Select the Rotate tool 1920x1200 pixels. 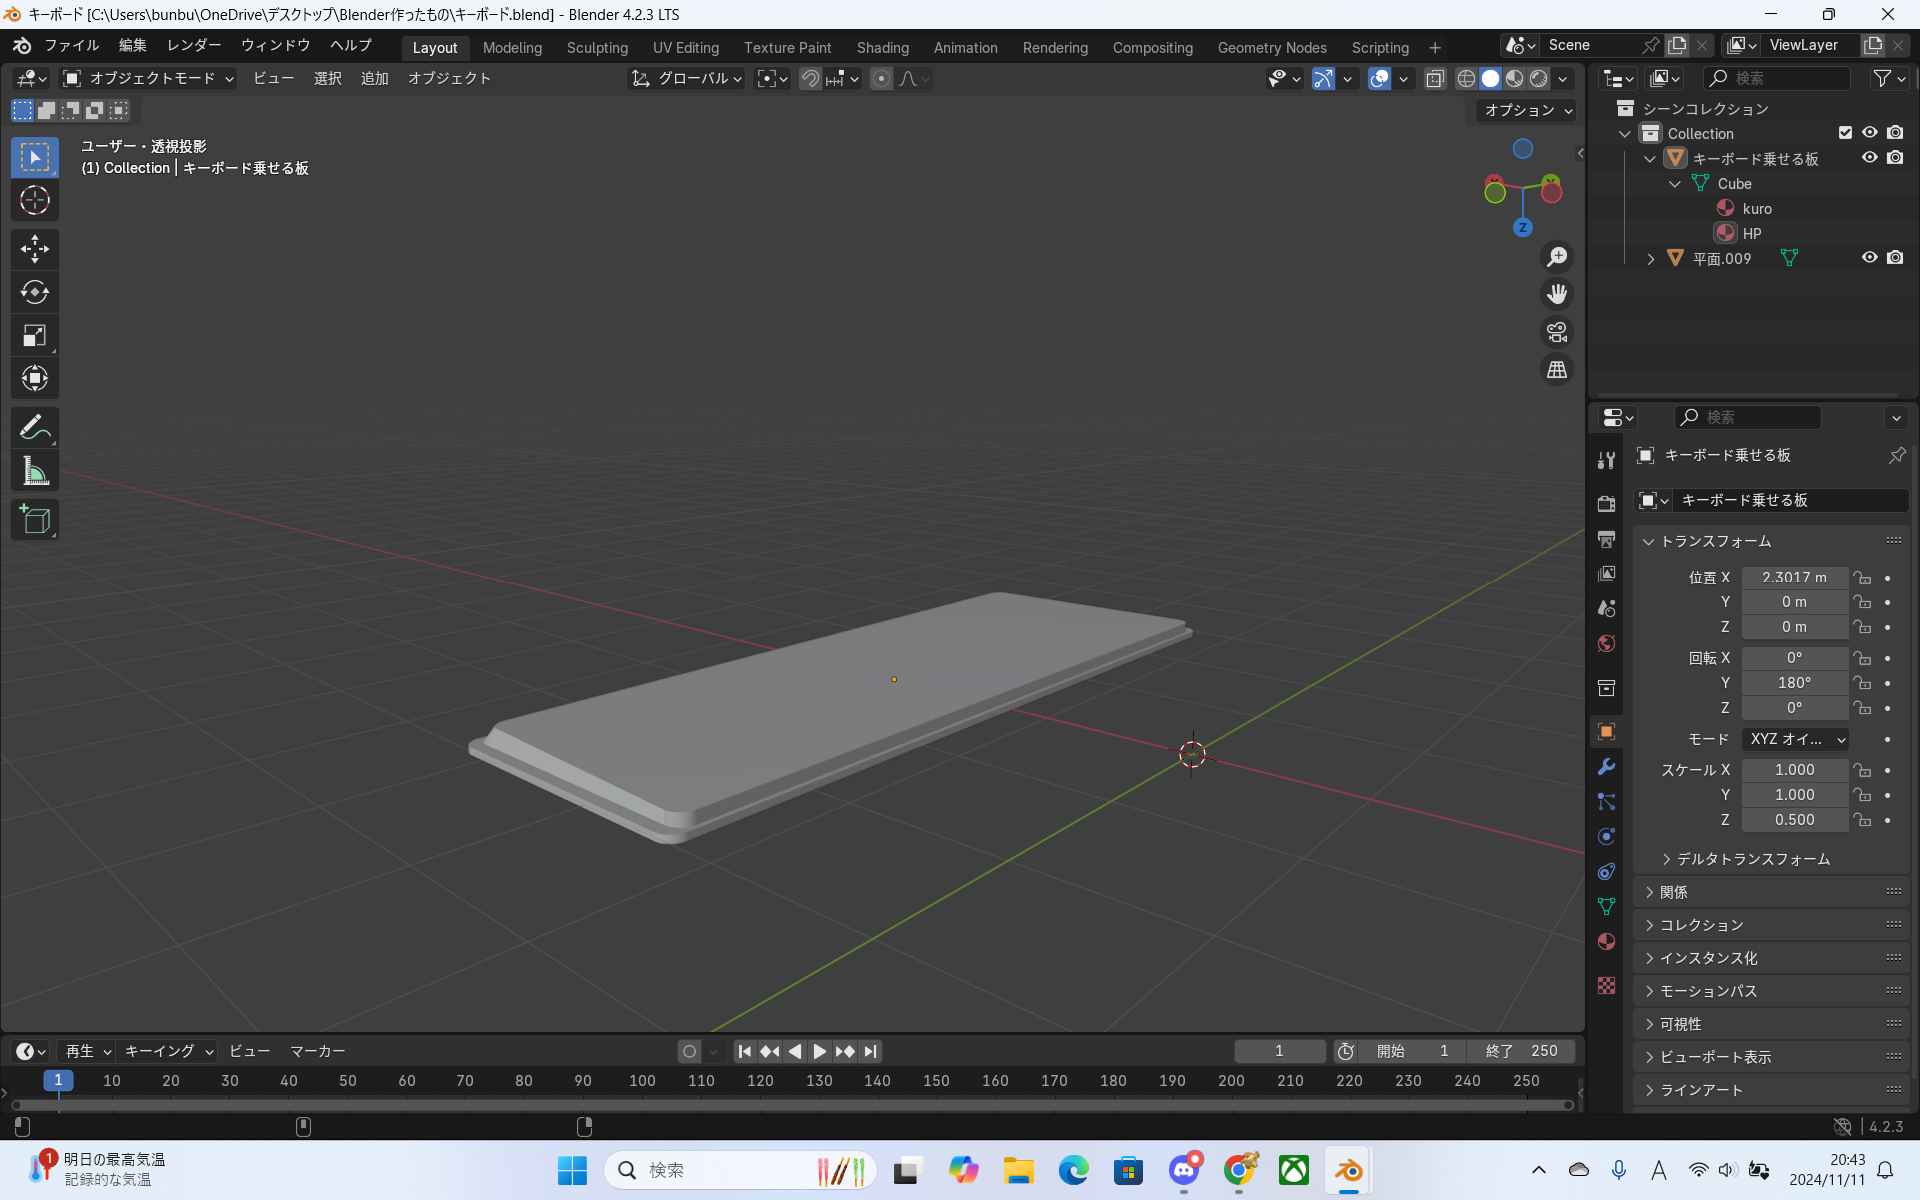click(35, 292)
